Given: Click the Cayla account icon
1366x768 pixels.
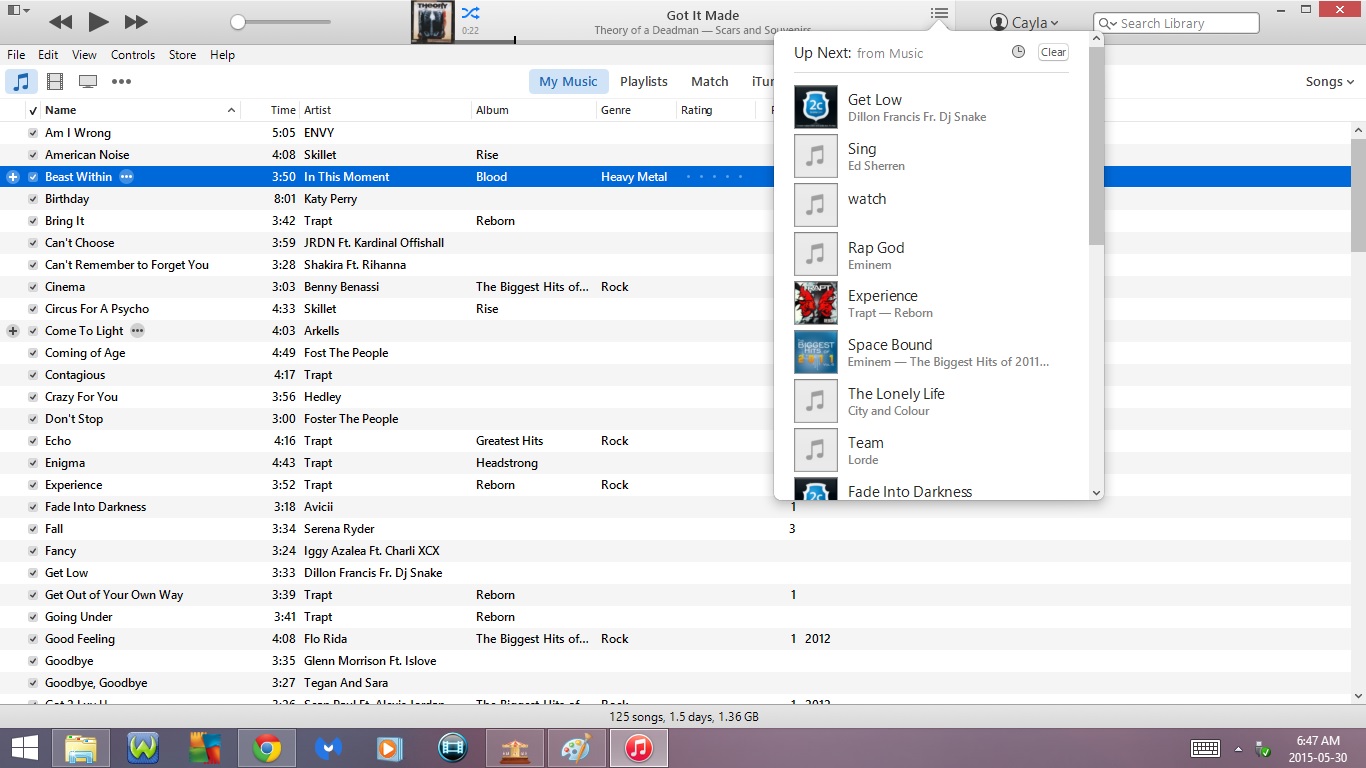Looking at the screenshot, I should (x=998, y=22).
